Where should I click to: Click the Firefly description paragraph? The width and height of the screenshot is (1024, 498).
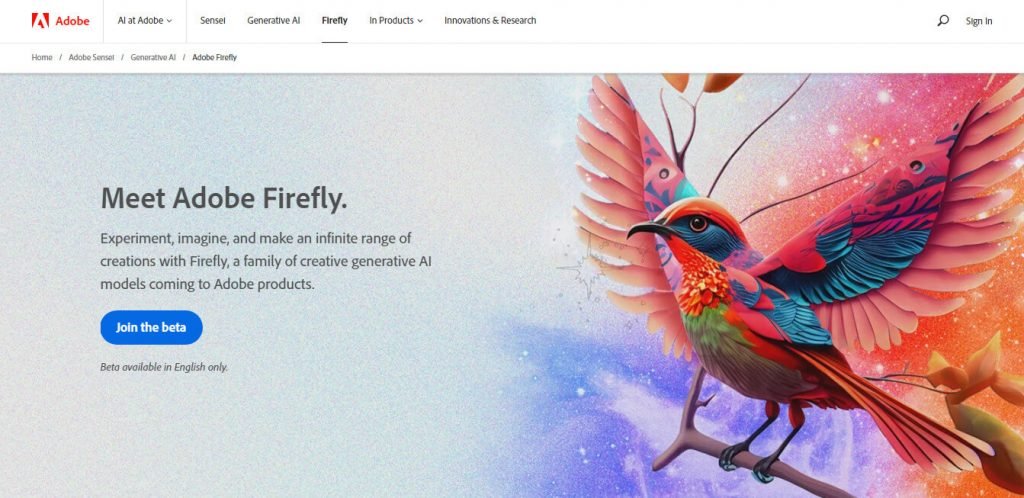pos(266,261)
